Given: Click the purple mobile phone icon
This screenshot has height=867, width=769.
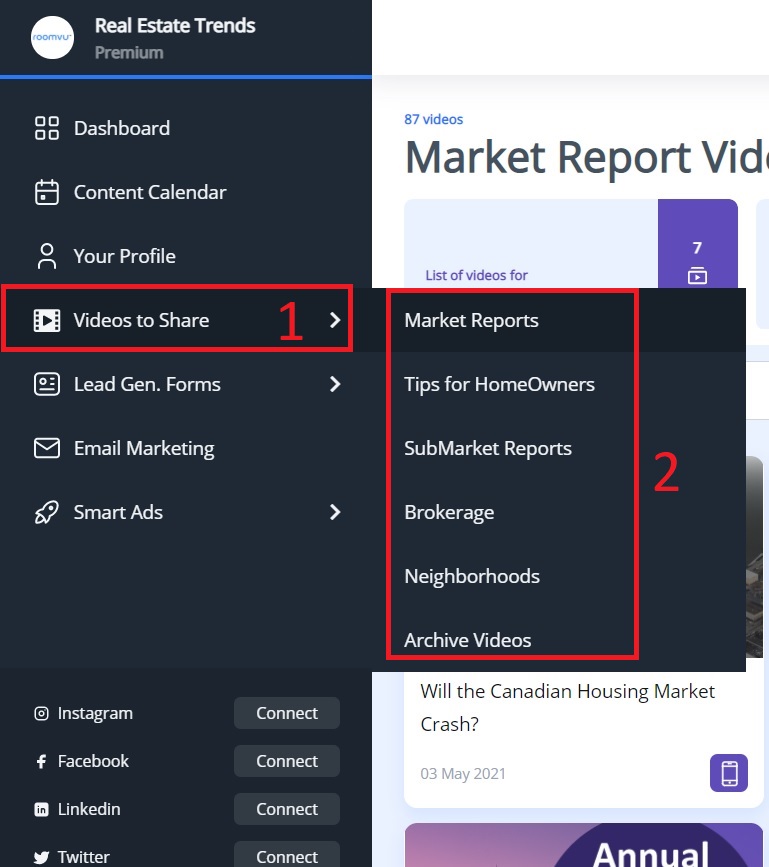Looking at the screenshot, I should pyautogui.click(x=729, y=773).
